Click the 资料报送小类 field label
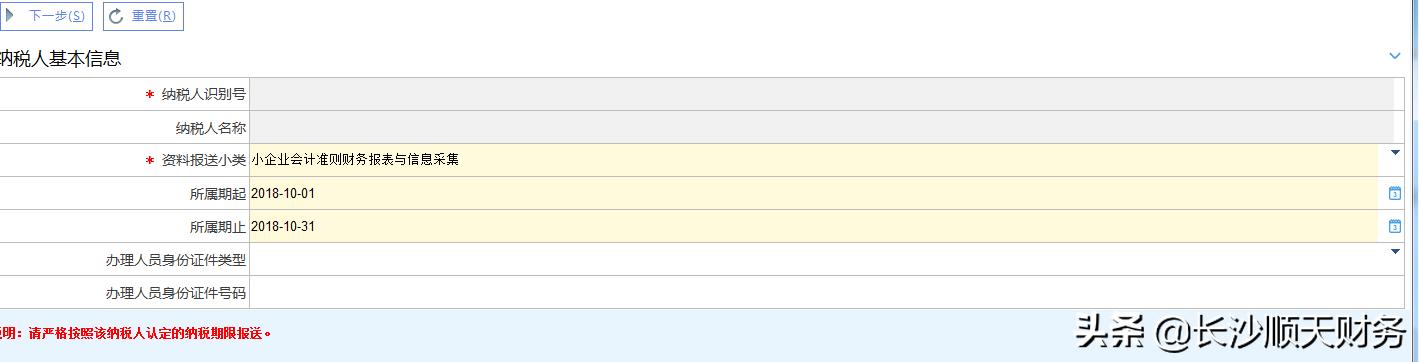This screenshot has height=362, width=1419. (204, 160)
